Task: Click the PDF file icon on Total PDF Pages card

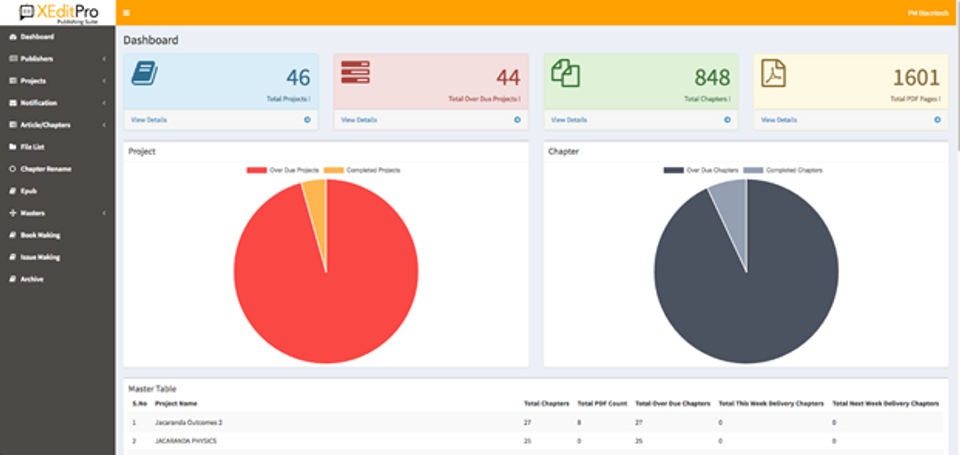Action: tap(773, 73)
